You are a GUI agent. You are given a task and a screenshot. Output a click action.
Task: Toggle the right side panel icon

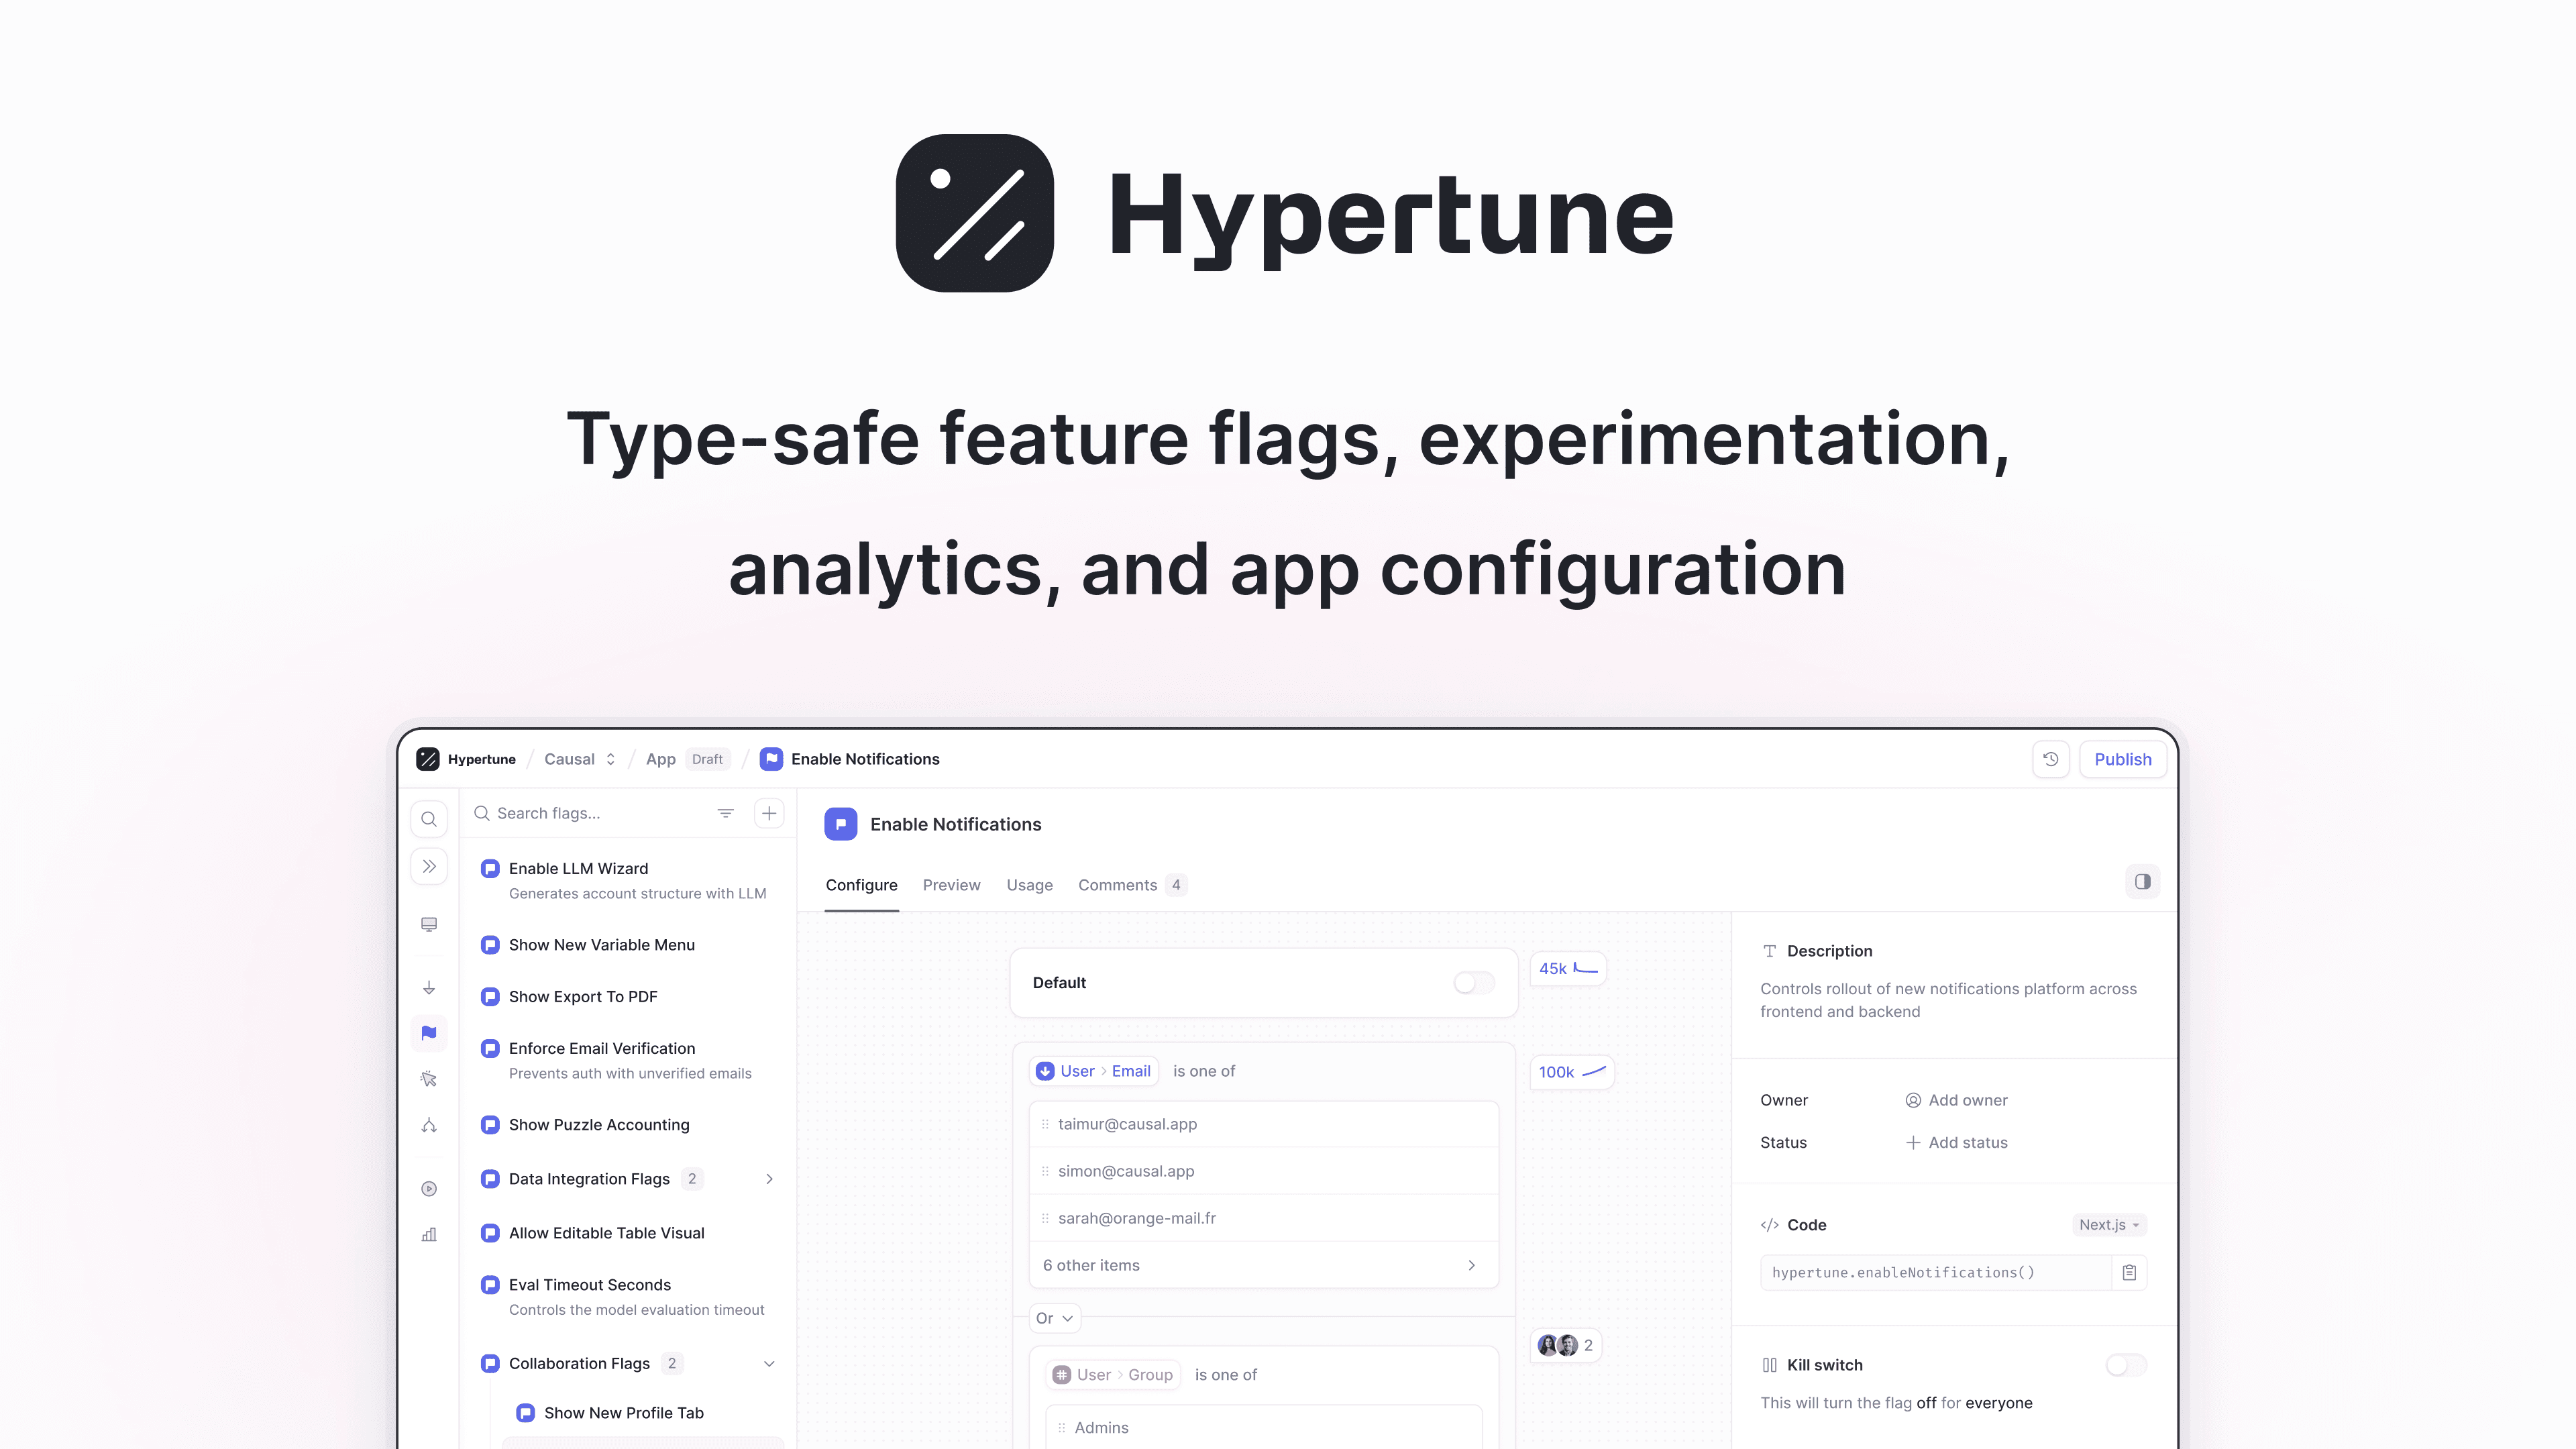pos(2142,882)
